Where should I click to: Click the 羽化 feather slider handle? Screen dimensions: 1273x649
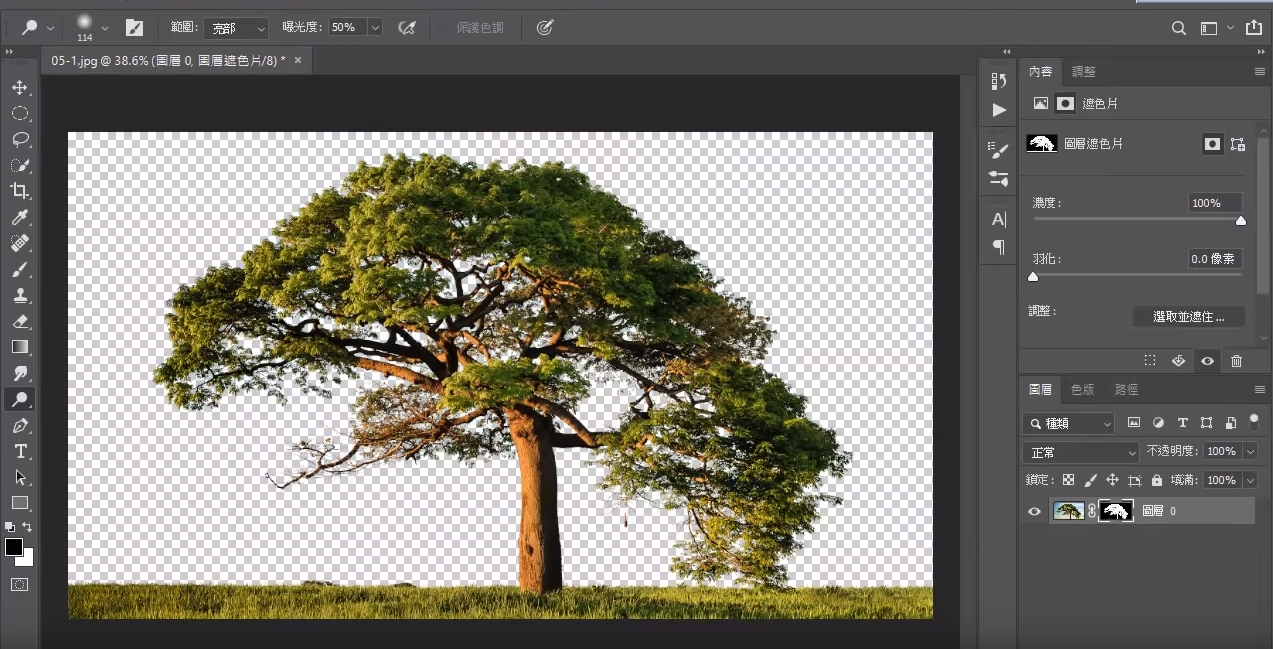[x=1033, y=277]
